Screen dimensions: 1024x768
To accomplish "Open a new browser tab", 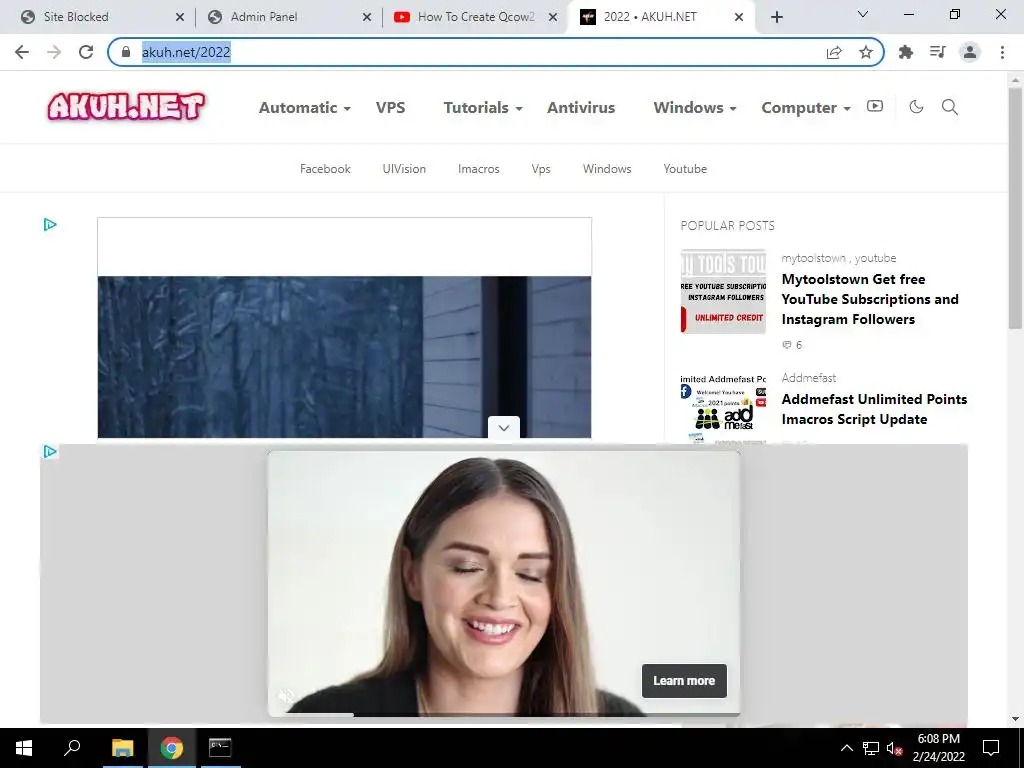I will (x=776, y=17).
